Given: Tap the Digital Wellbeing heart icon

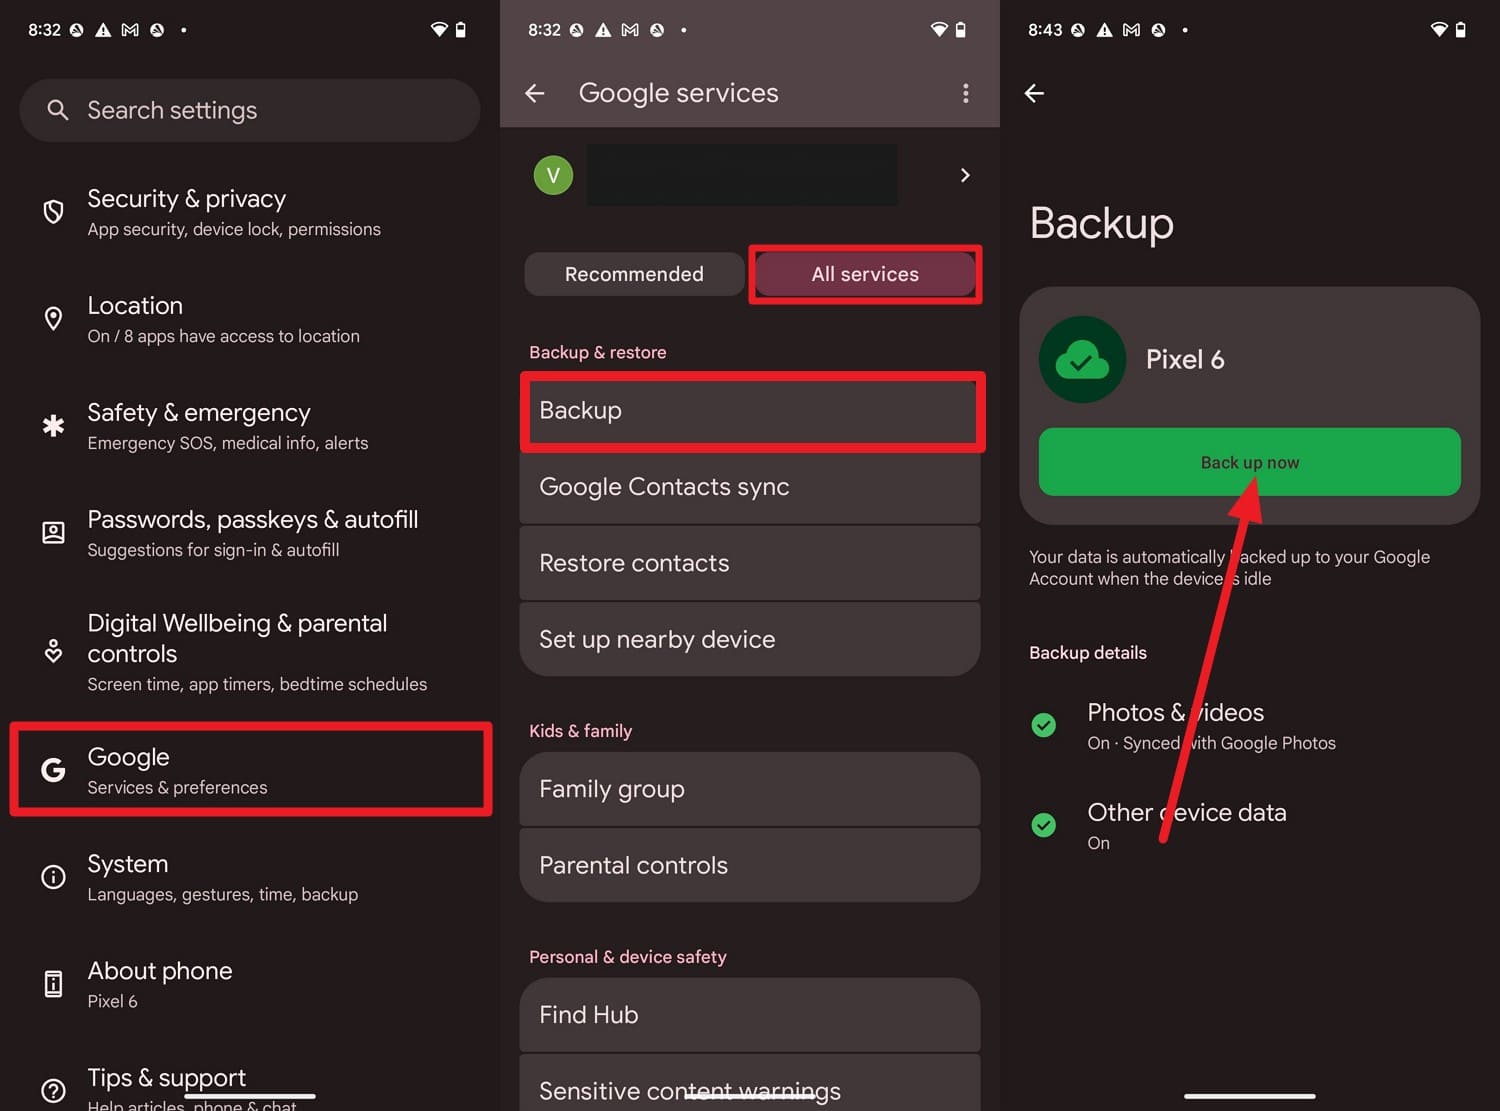Looking at the screenshot, I should 54,651.
